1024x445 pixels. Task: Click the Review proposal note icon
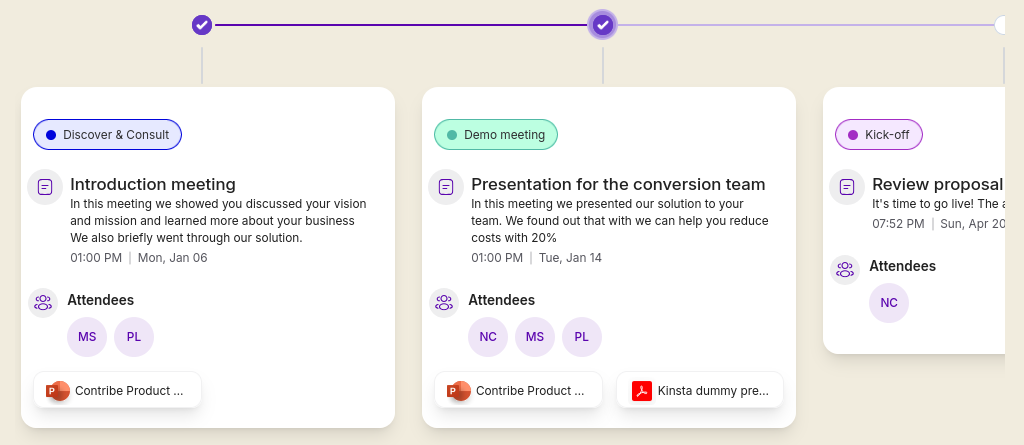847,187
